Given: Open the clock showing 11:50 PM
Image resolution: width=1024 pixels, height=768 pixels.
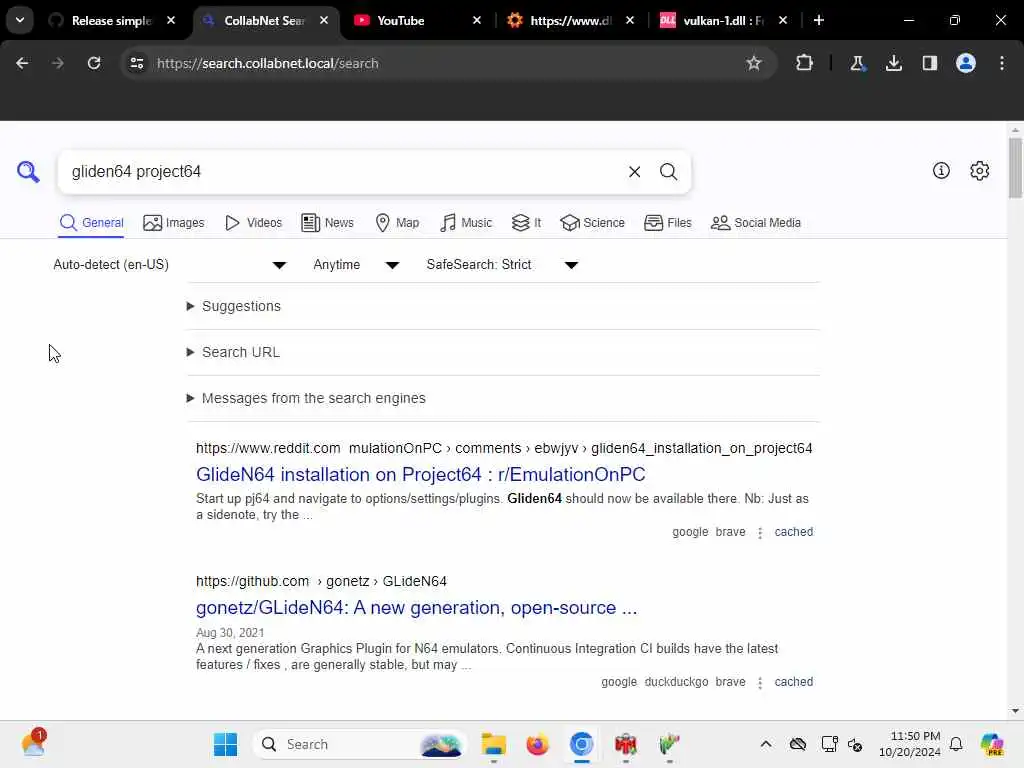Looking at the screenshot, I should 910,744.
